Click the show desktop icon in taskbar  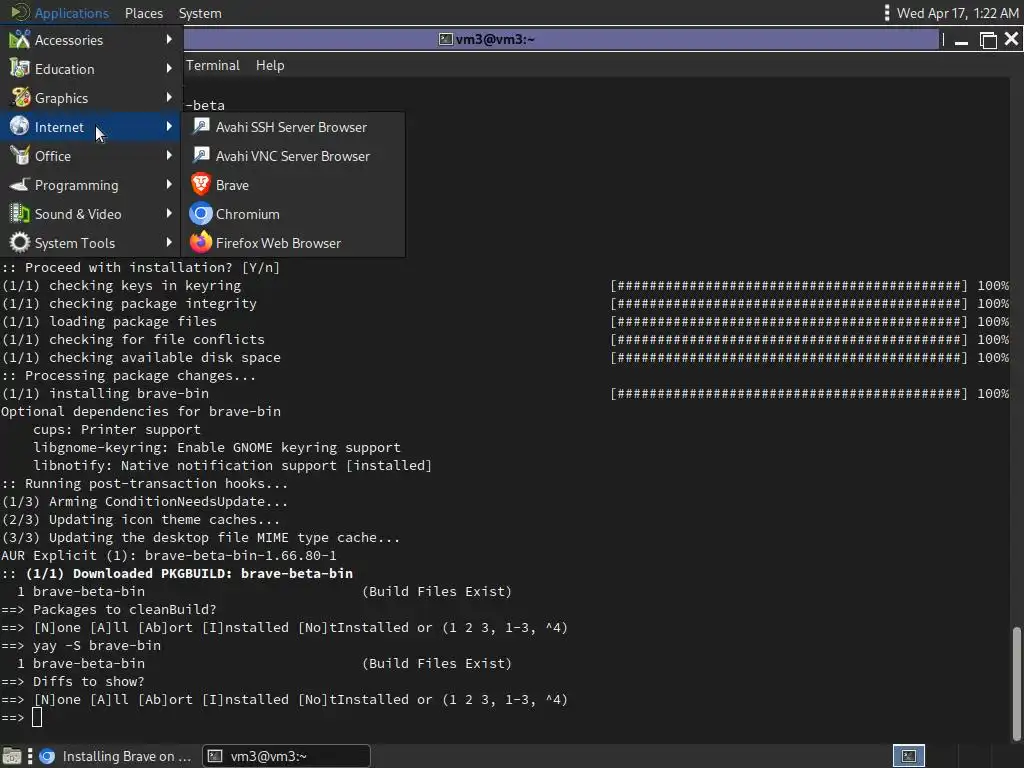click(12, 756)
